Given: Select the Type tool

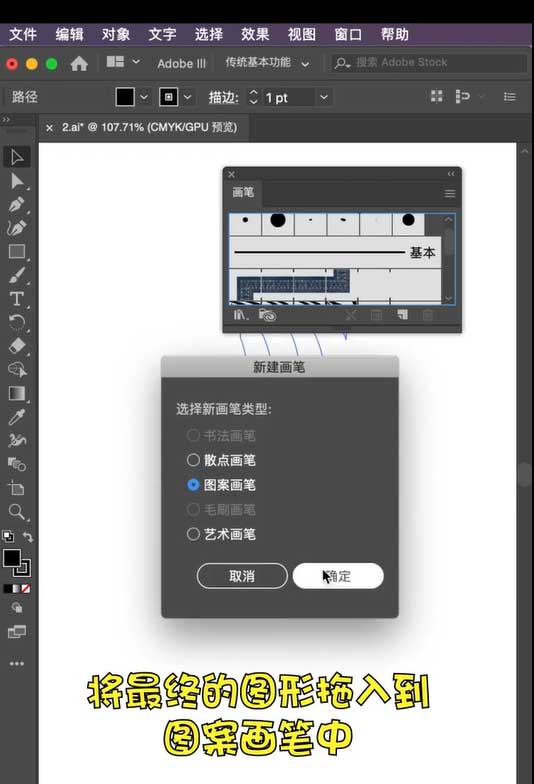Looking at the screenshot, I should coord(17,298).
